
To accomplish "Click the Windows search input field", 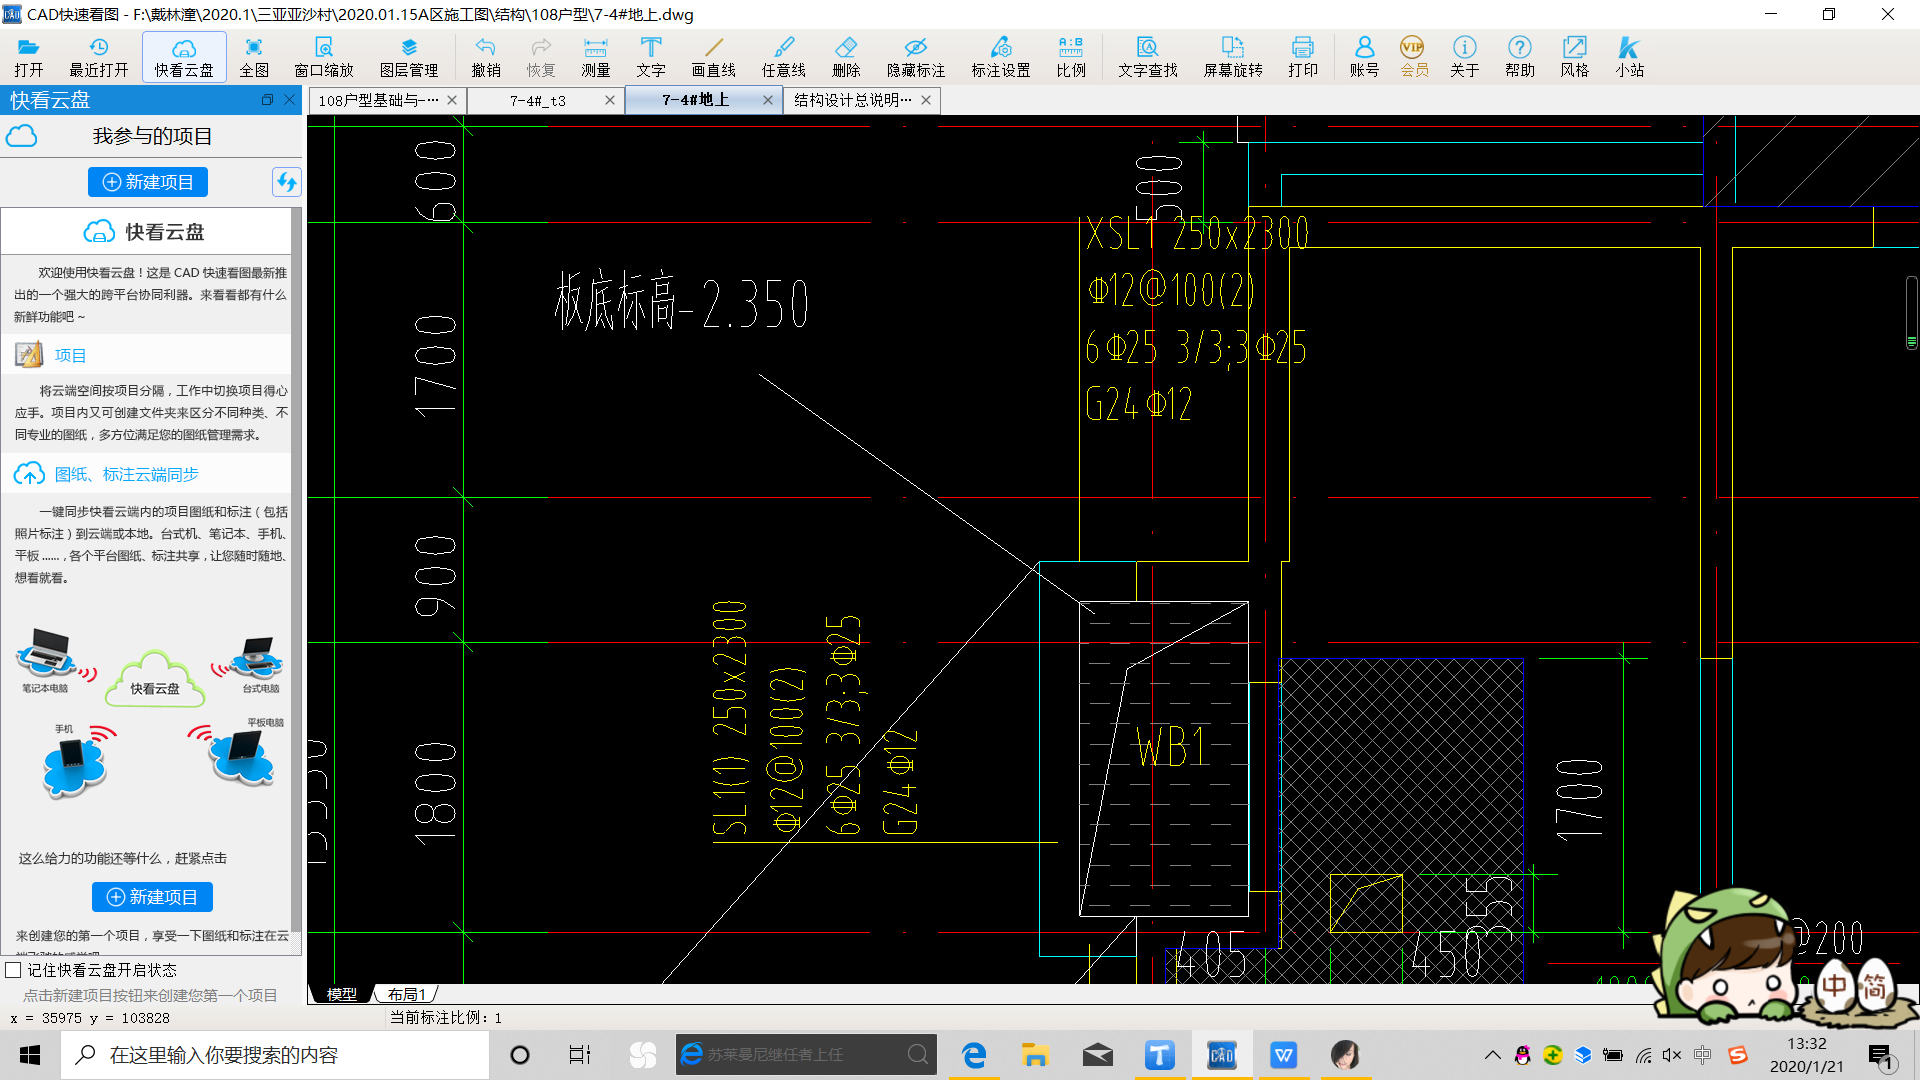I will pos(275,1055).
